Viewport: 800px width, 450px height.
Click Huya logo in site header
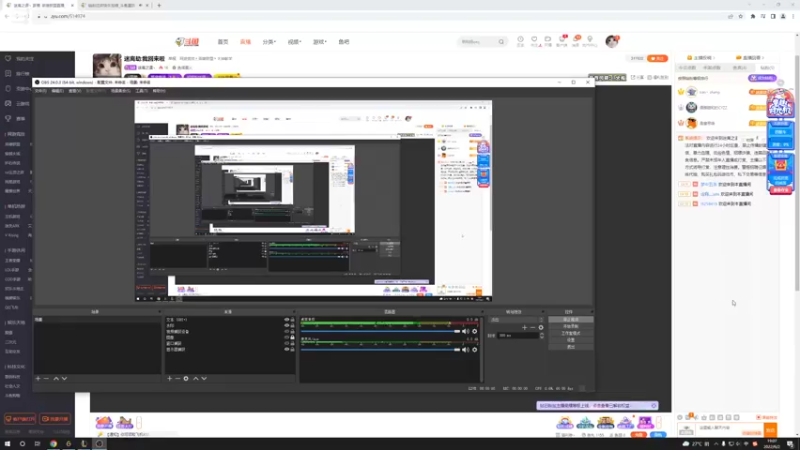(x=187, y=42)
